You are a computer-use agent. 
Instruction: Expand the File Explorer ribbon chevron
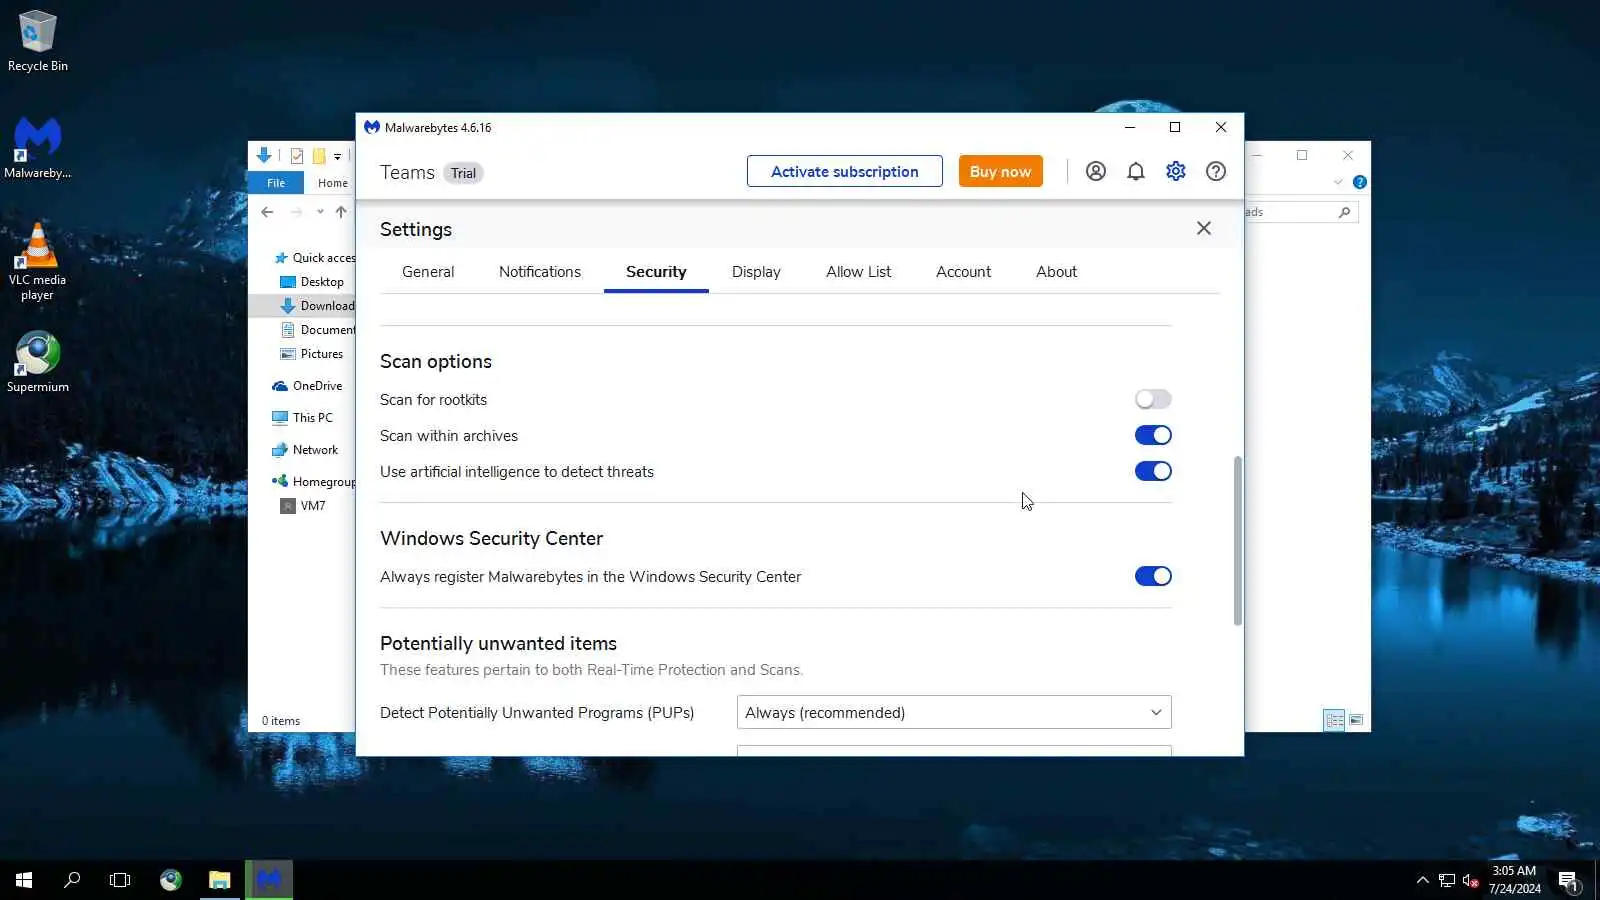(1338, 182)
